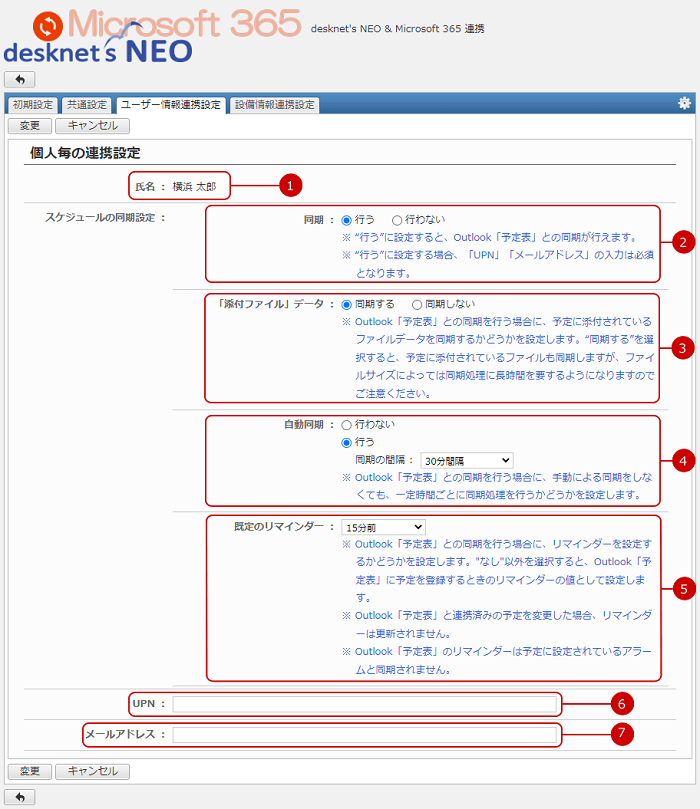This screenshot has width=700, height=809.
Task: Select 行わない for 自動同期
Action: pos(347,425)
